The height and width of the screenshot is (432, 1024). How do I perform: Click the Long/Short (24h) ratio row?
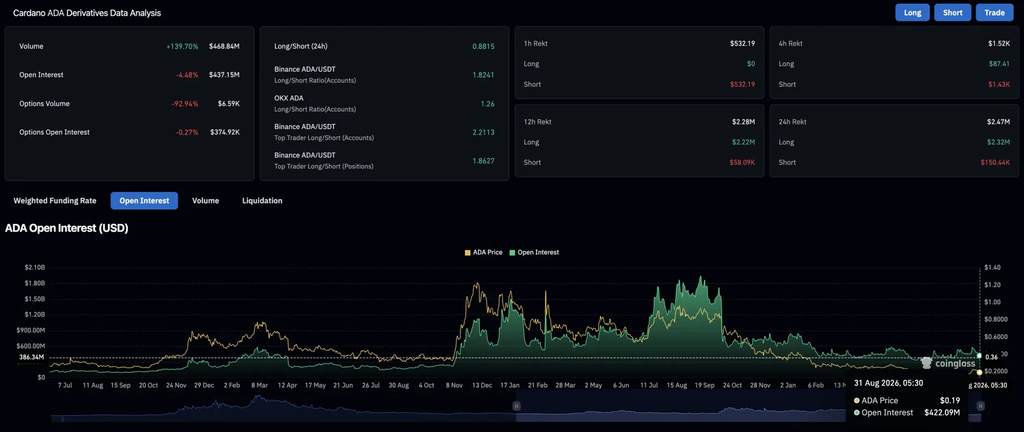pyautogui.click(x=384, y=47)
